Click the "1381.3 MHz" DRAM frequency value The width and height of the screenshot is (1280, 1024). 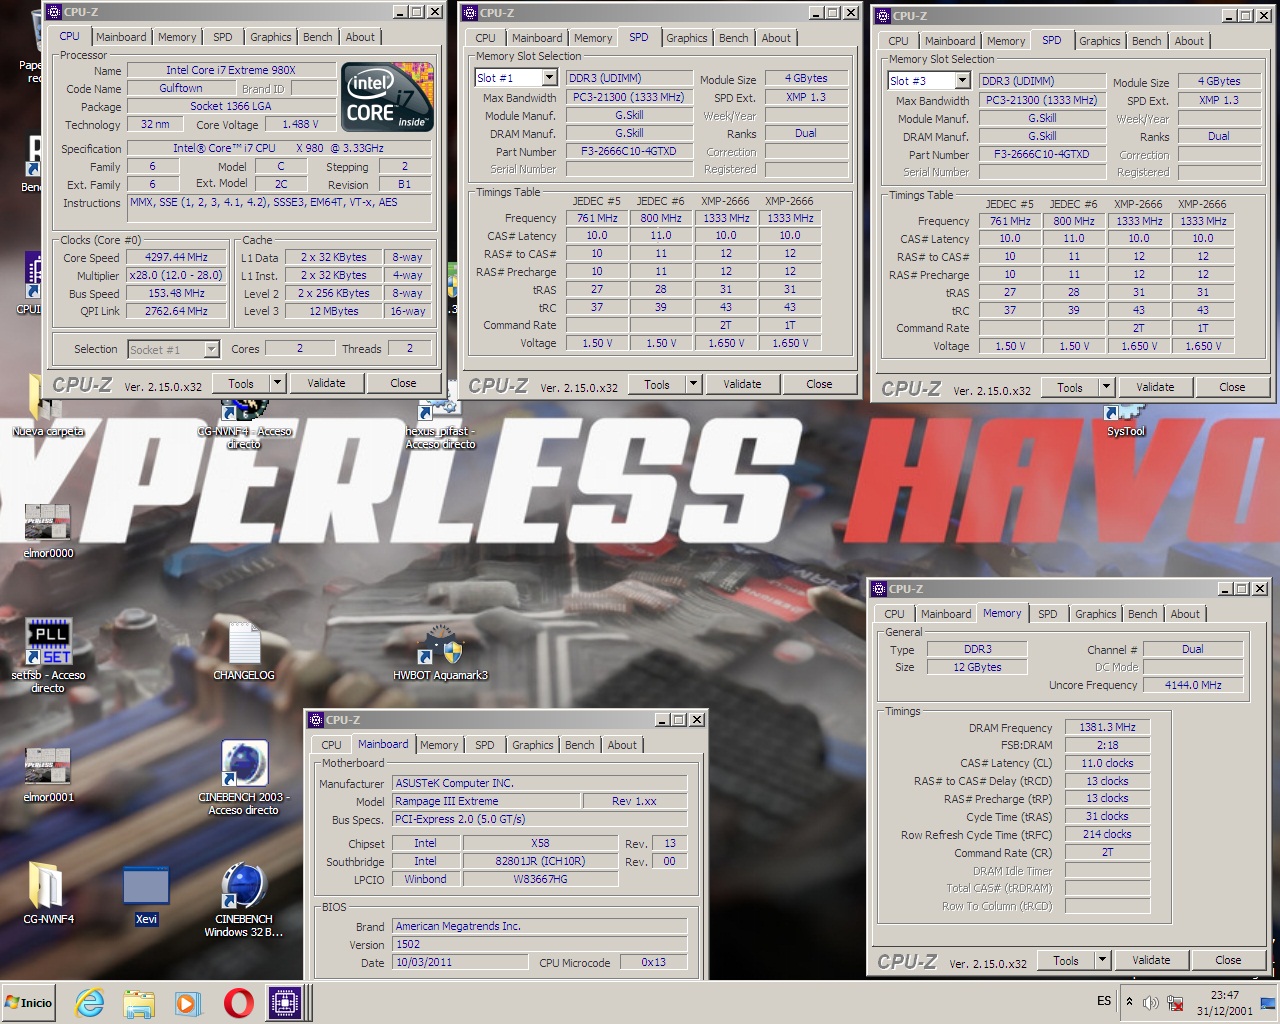pos(1107,727)
